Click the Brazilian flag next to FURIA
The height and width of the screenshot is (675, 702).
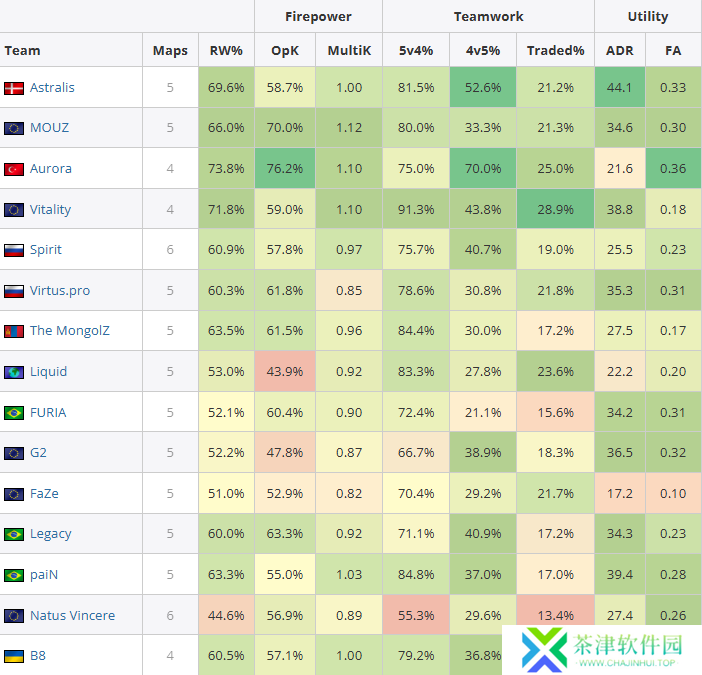tap(14, 412)
